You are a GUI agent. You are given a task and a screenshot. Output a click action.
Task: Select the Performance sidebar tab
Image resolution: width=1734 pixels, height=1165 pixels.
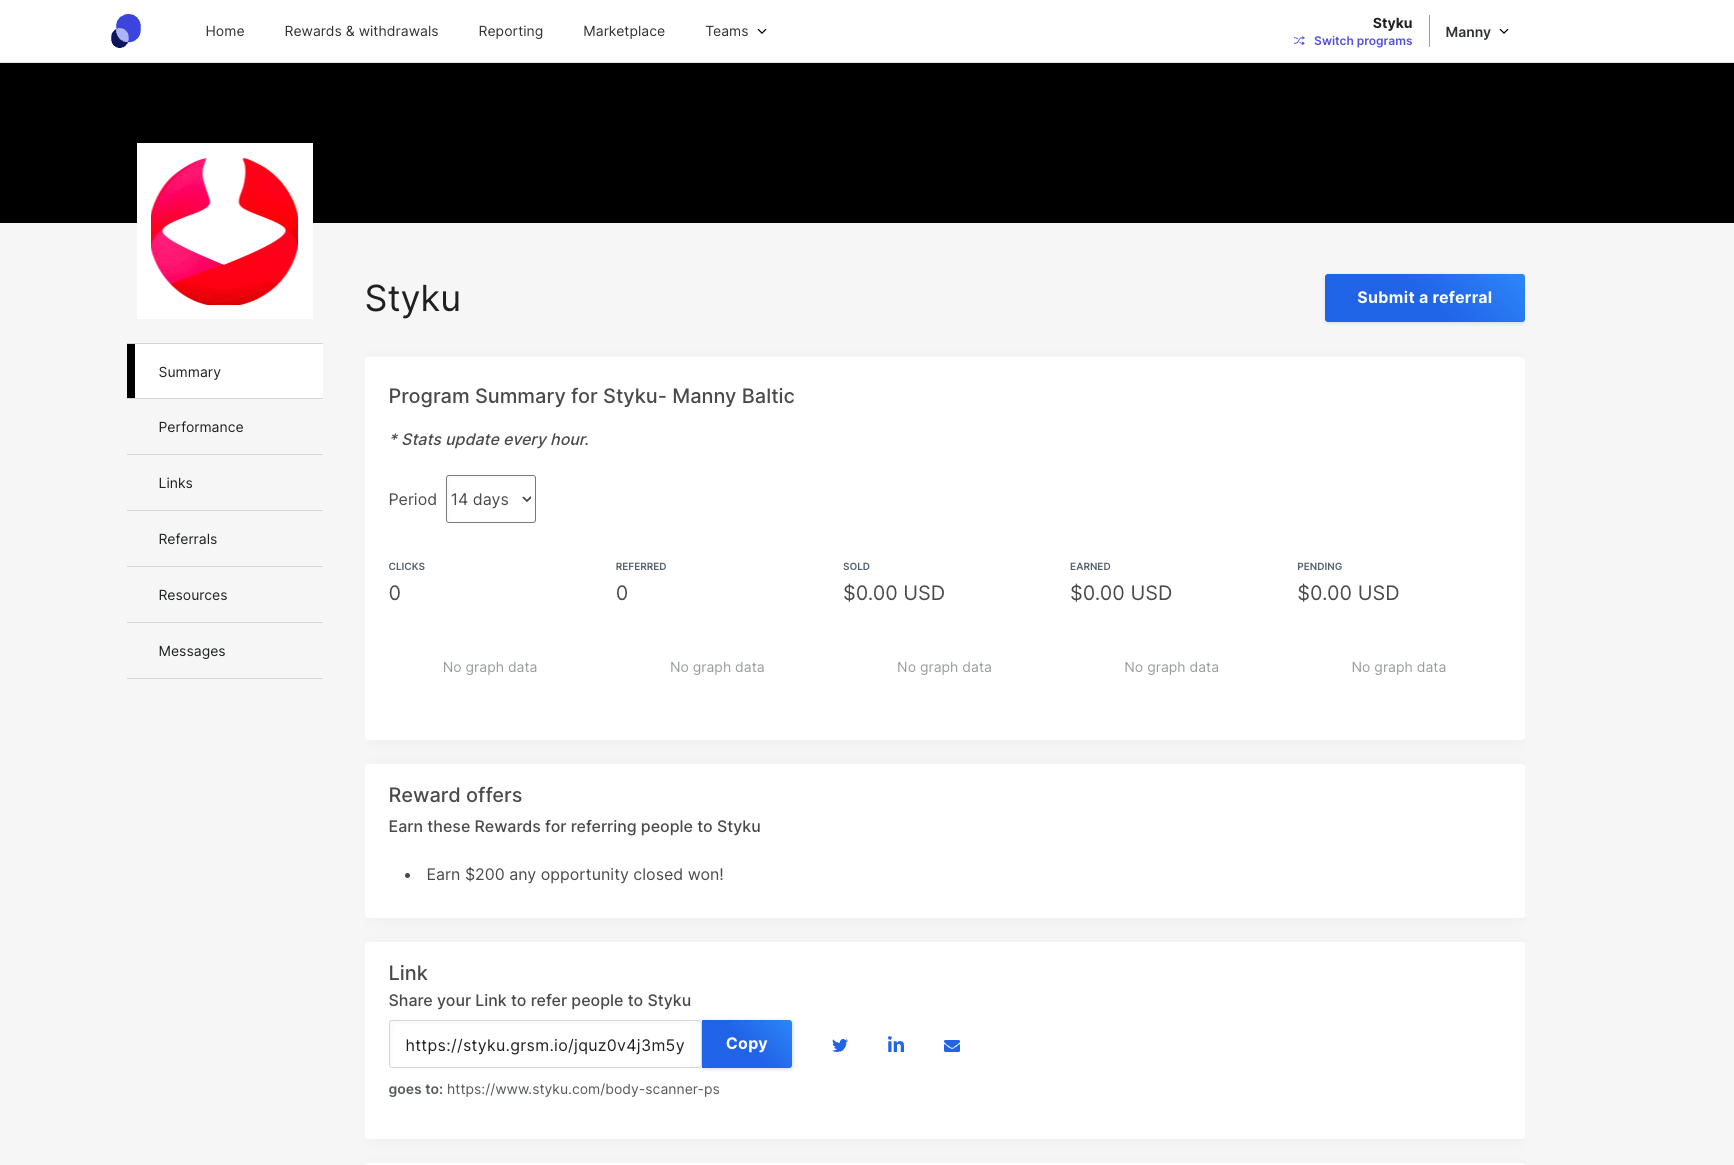201,427
